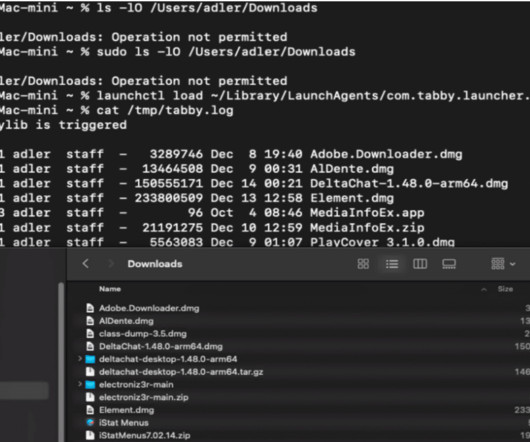This screenshot has height=442, width=530.
Task: Click Element.dmg name in Finder list
Action: [126, 410]
